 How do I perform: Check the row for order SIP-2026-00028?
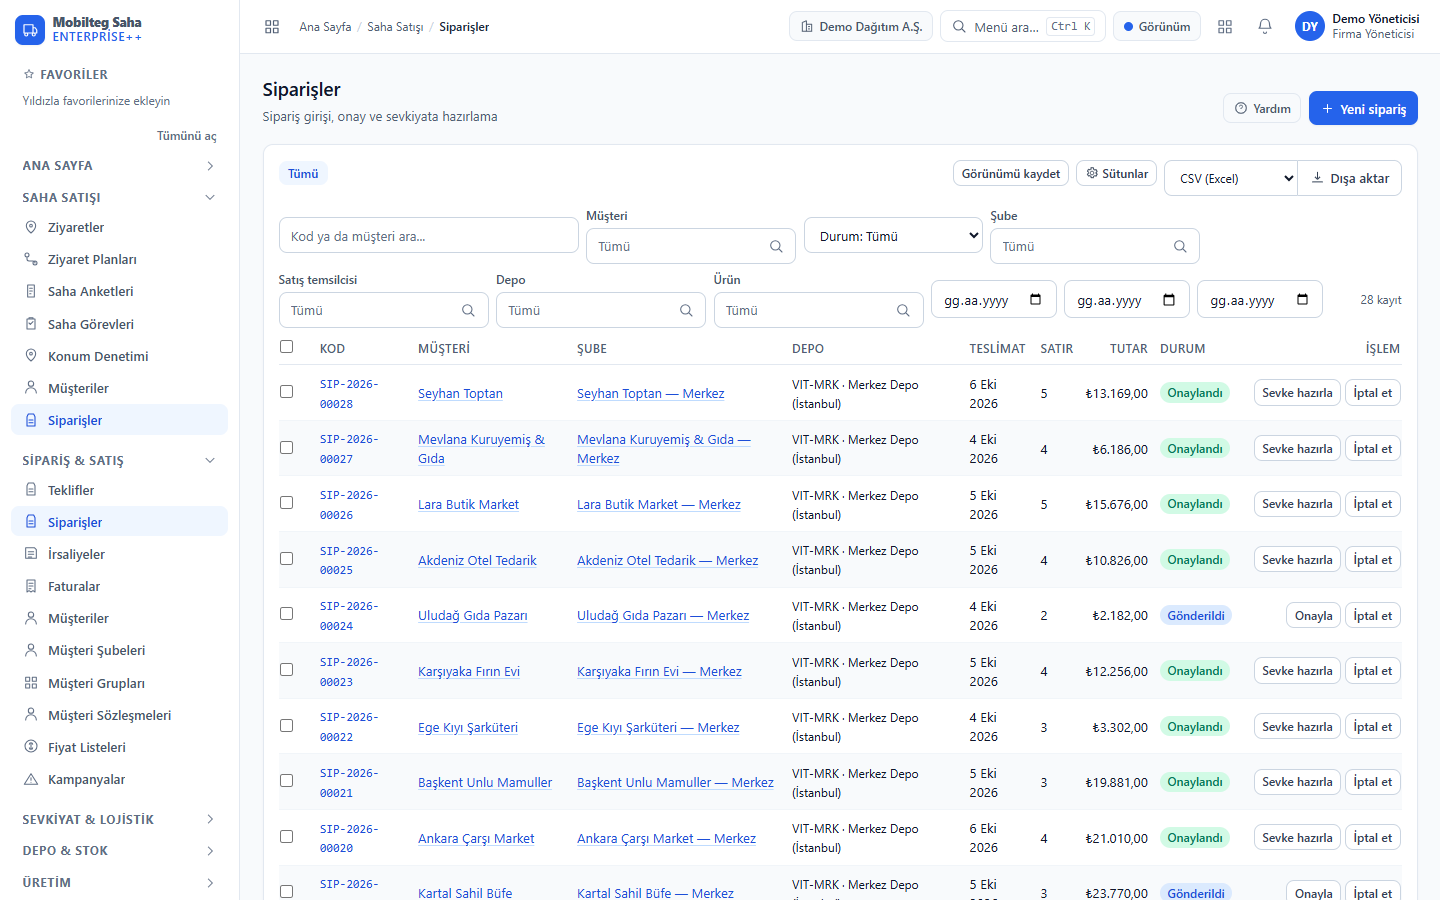pos(287,392)
